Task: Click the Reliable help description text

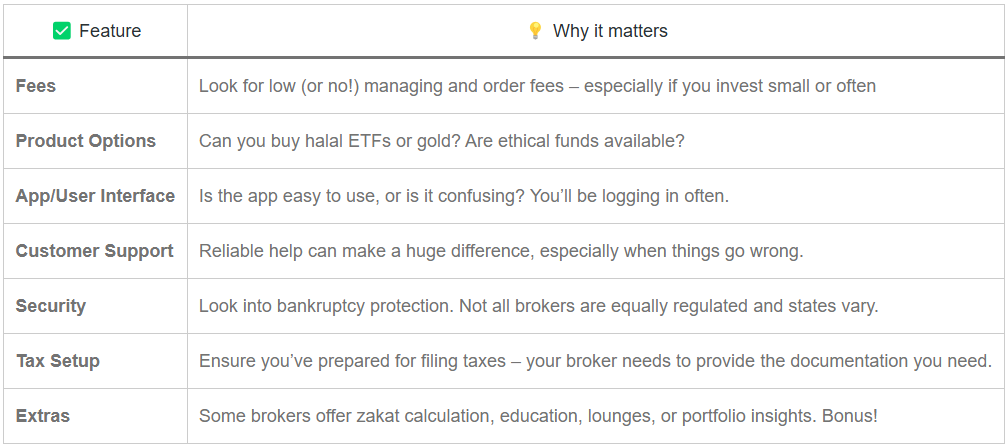Action: 501,251
